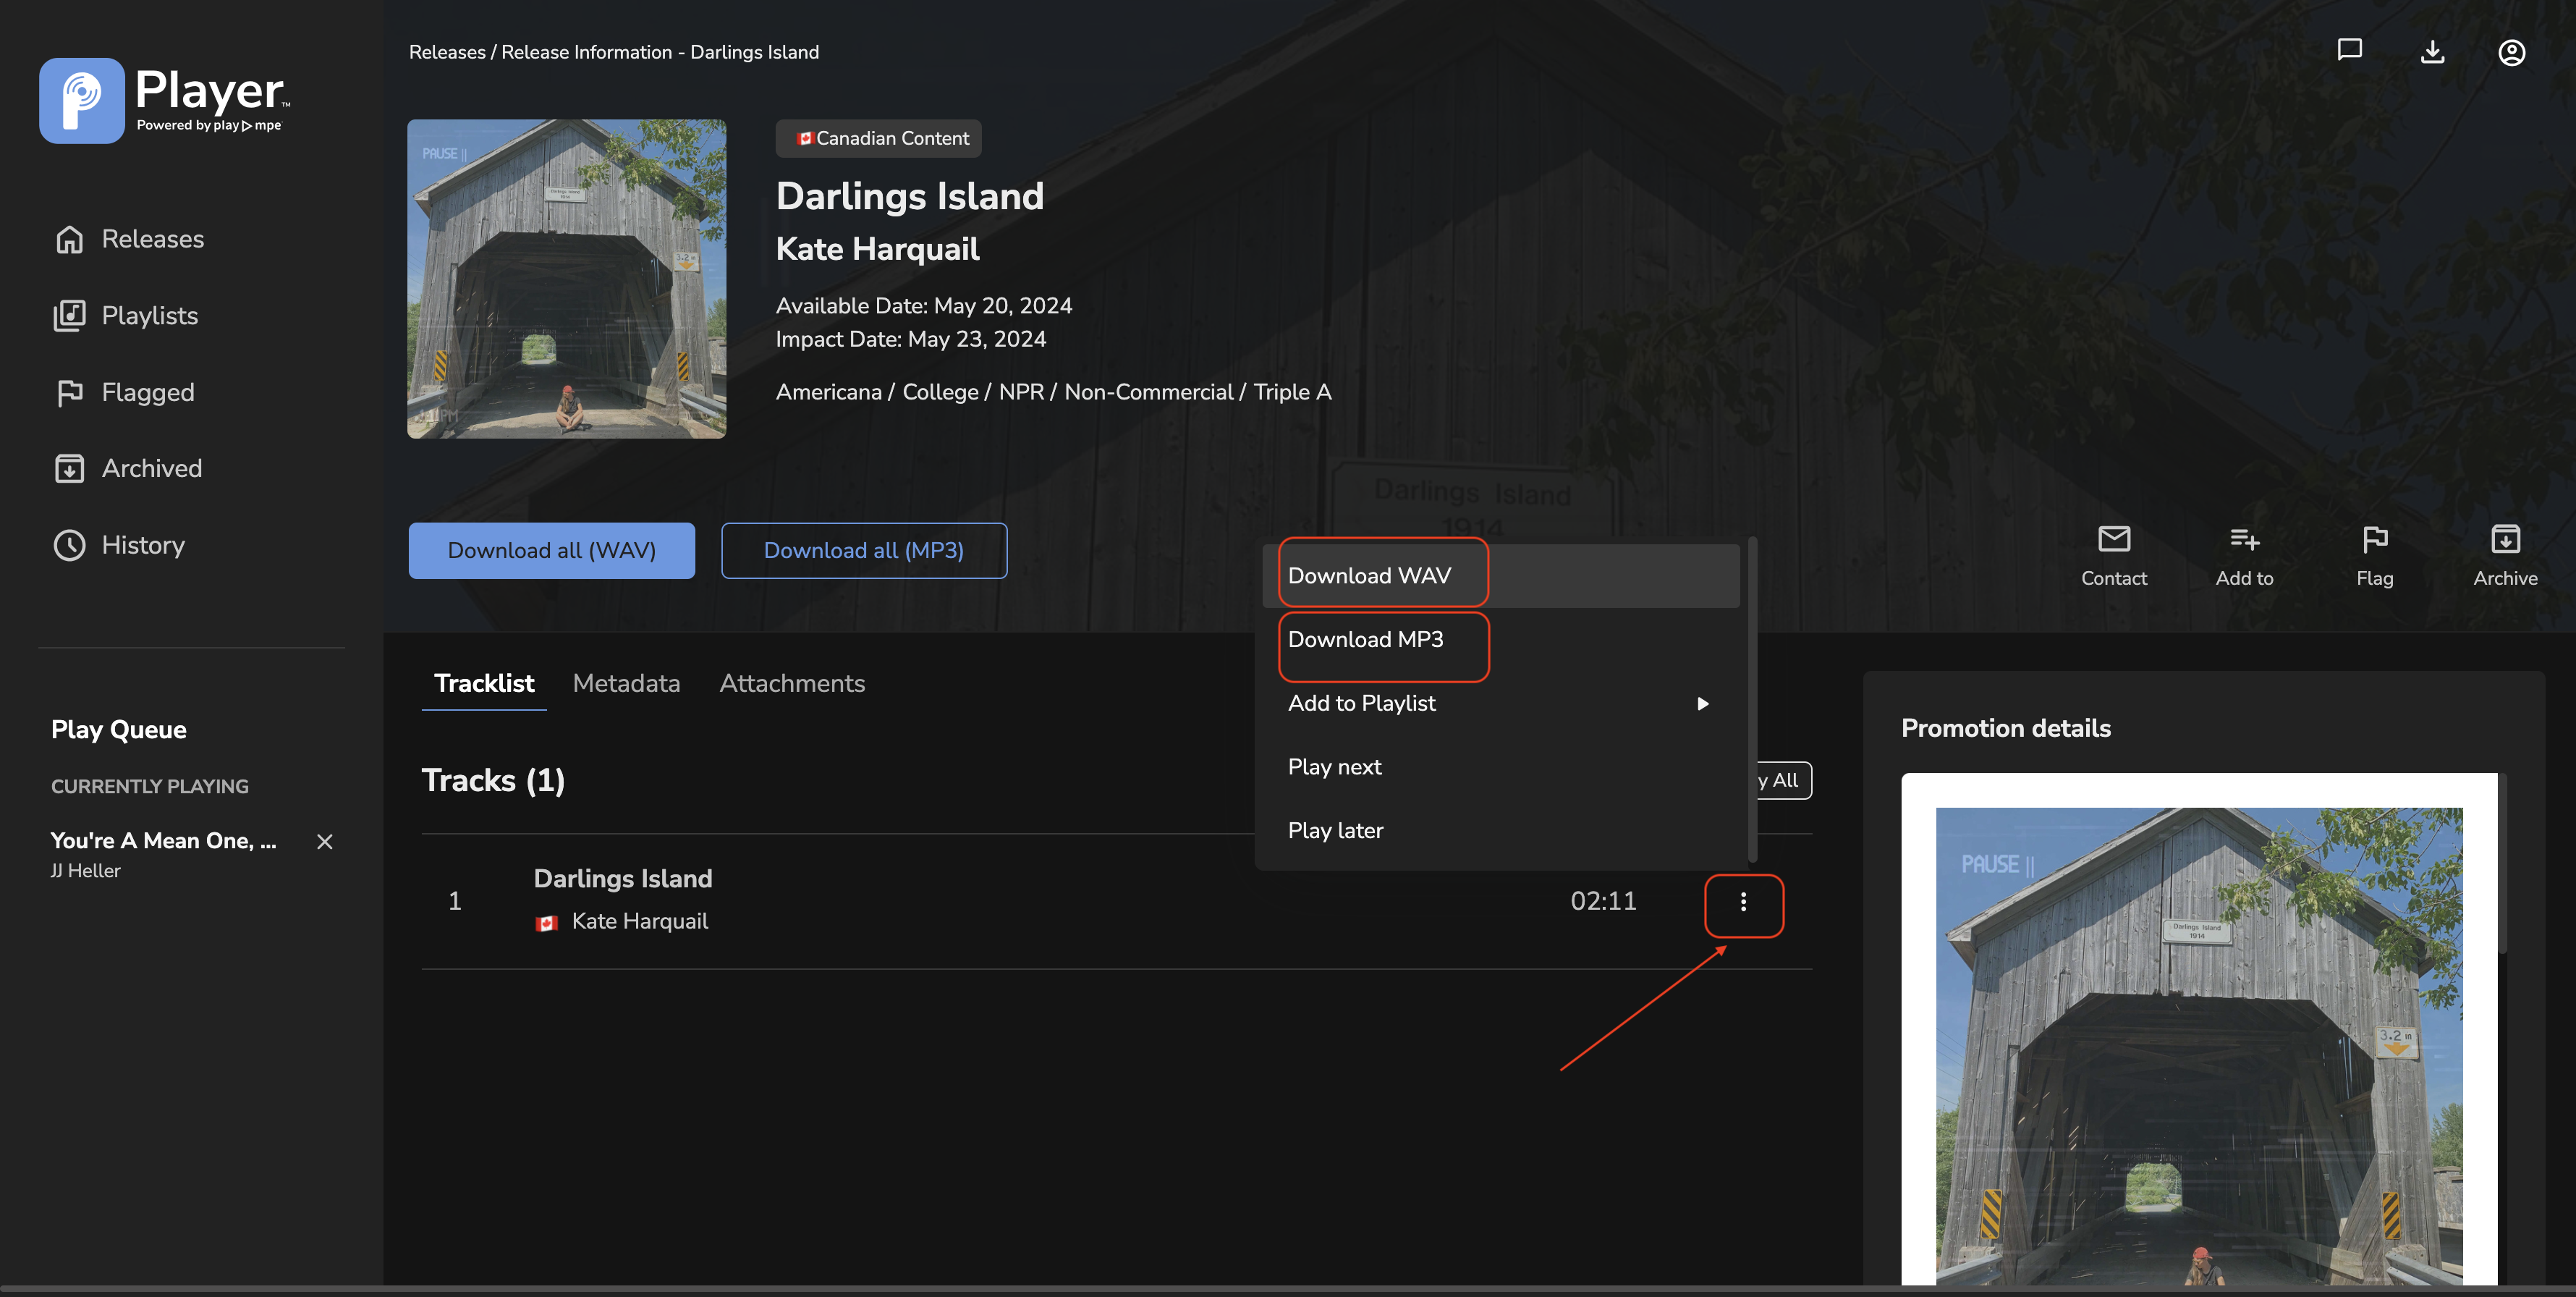Viewport: 2576px width, 1297px height.
Task: Click You're A Mean One in Play Queue
Action: (164, 841)
